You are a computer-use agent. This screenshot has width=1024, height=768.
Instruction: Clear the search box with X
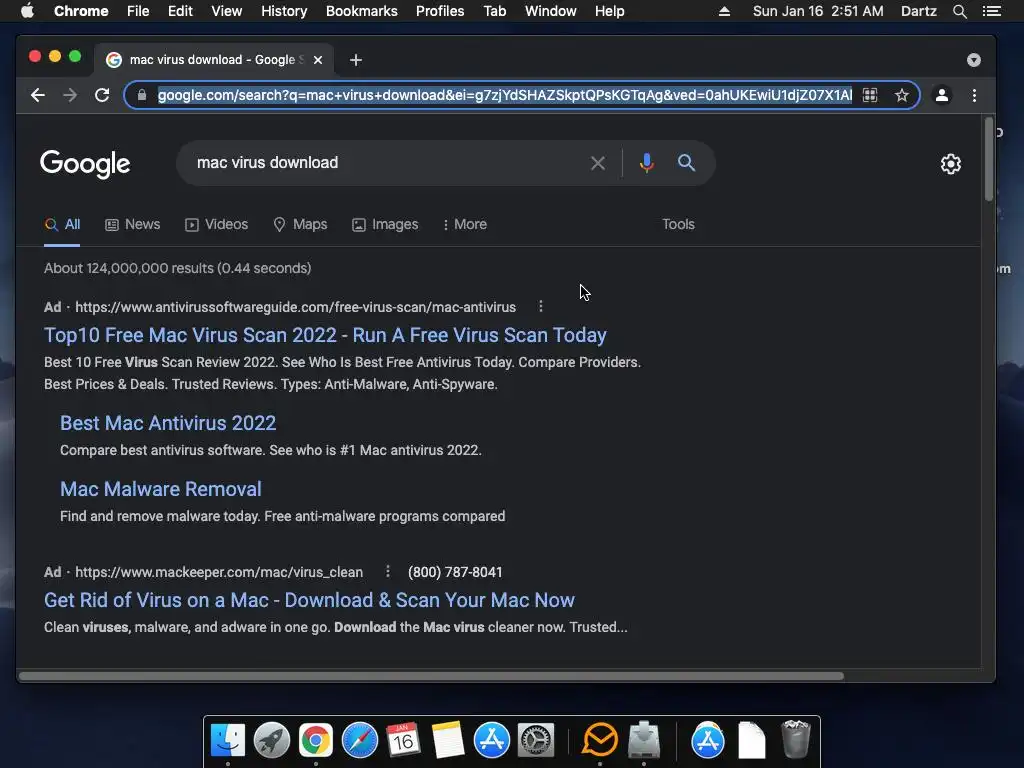click(598, 163)
